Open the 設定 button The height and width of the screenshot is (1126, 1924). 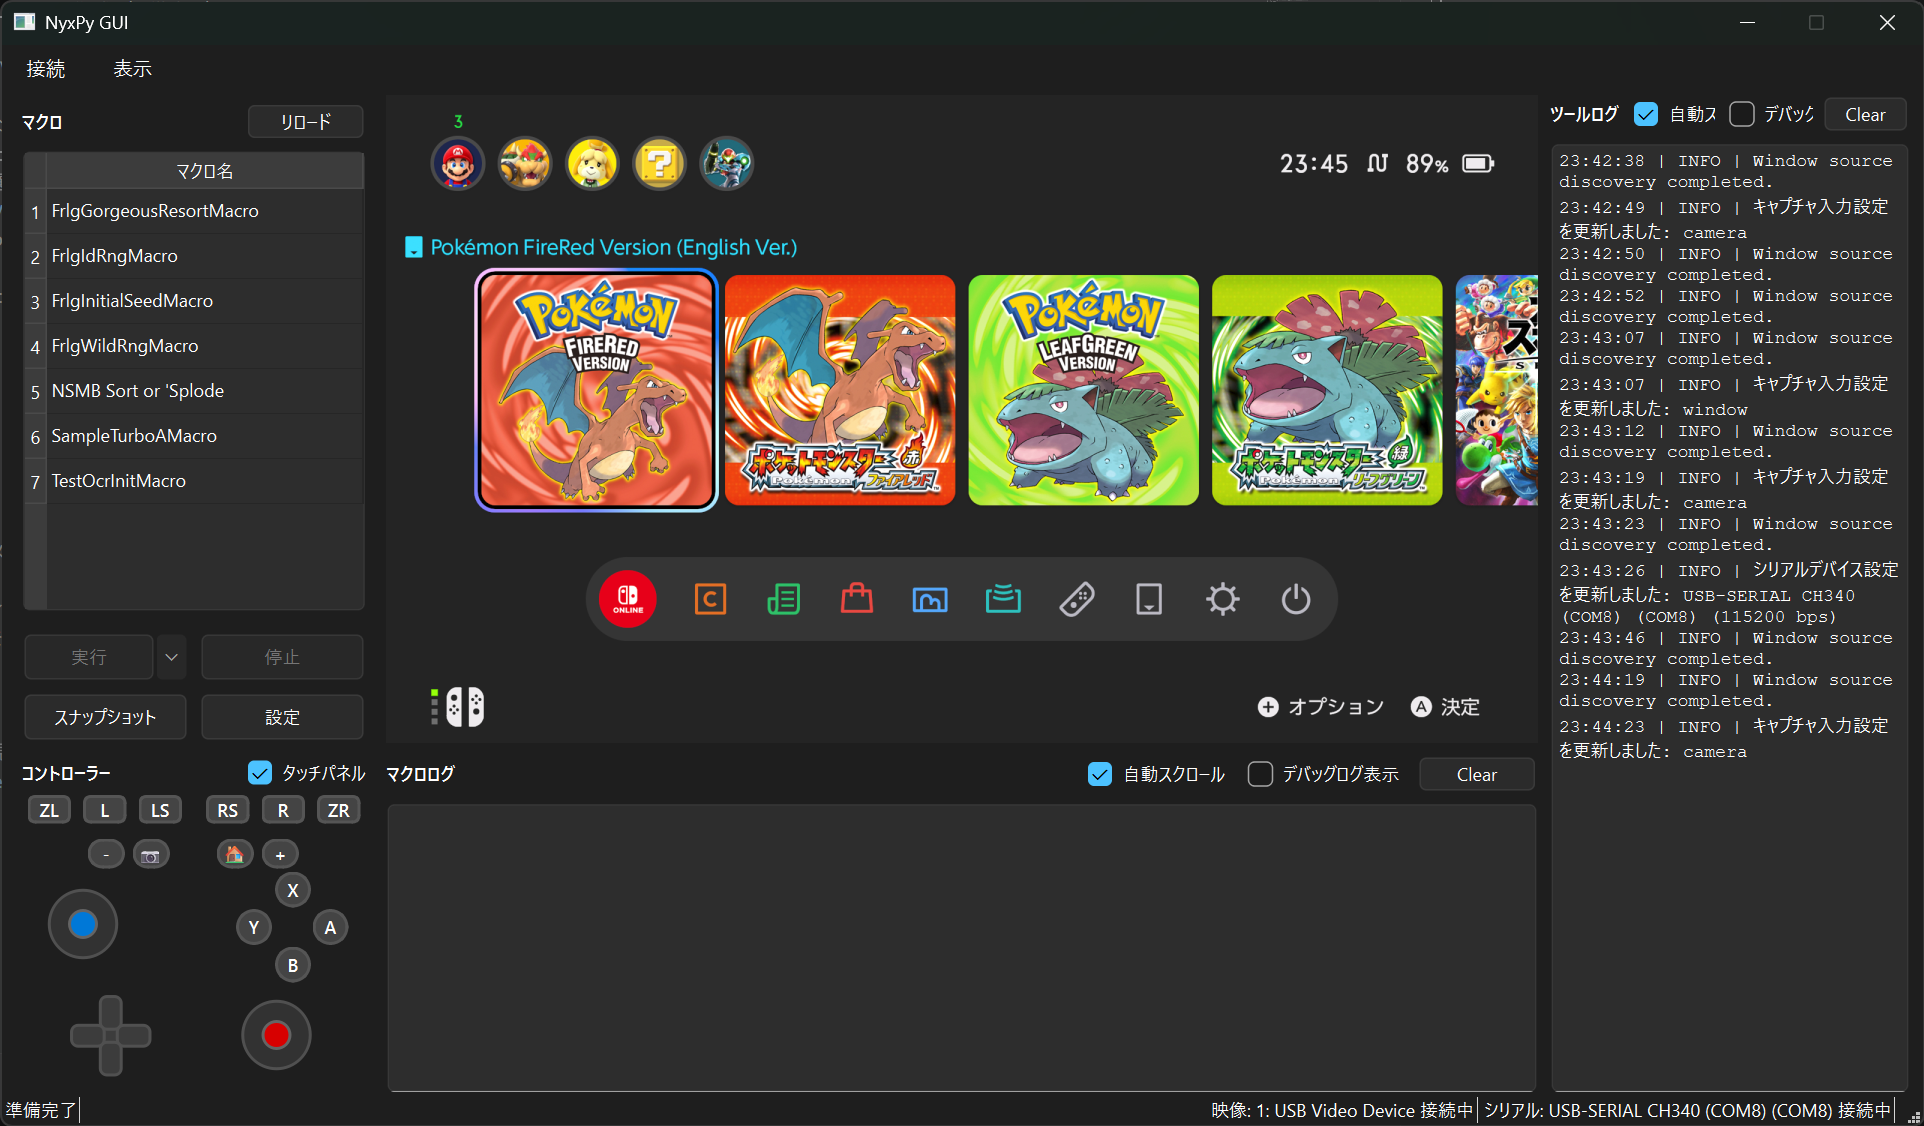click(282, 717)
